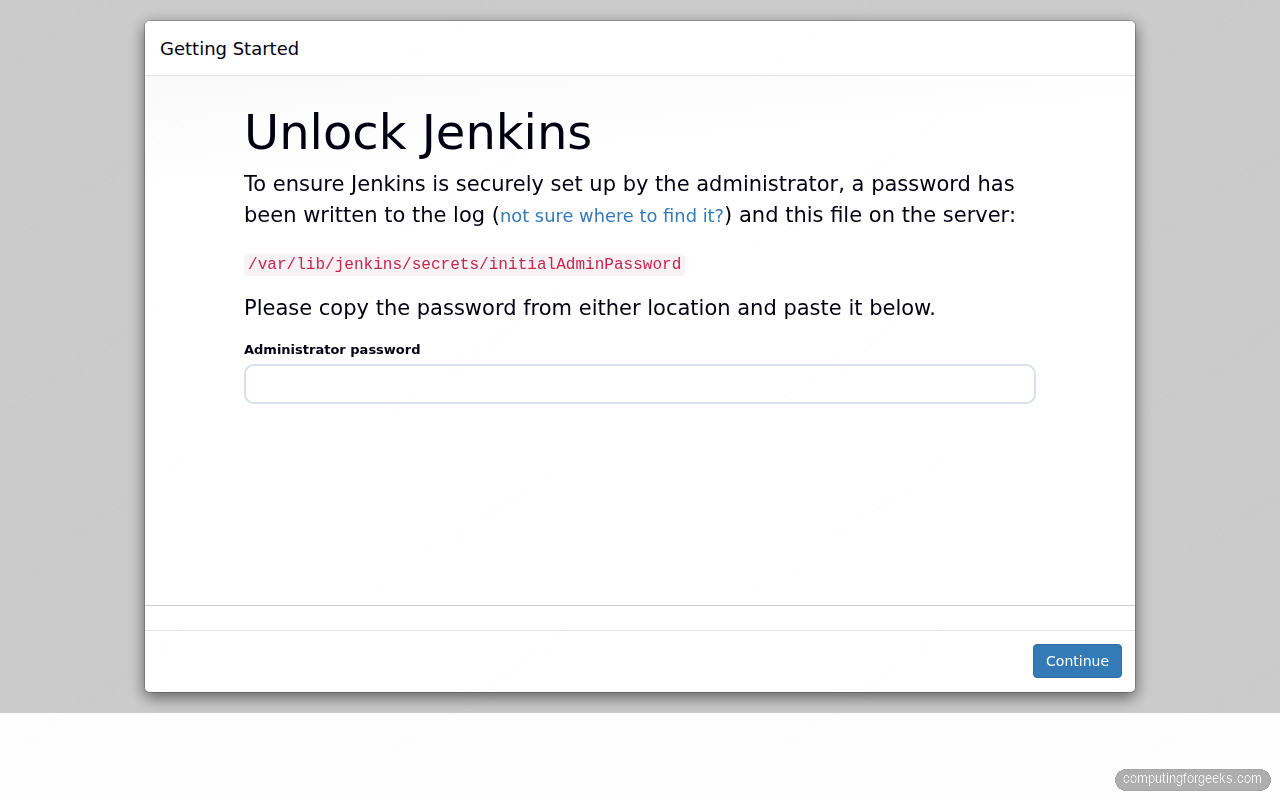Click the 'not sure where to find it?' link
The width and height of the screenshot is (1280, 800).
tap(611, 215)
